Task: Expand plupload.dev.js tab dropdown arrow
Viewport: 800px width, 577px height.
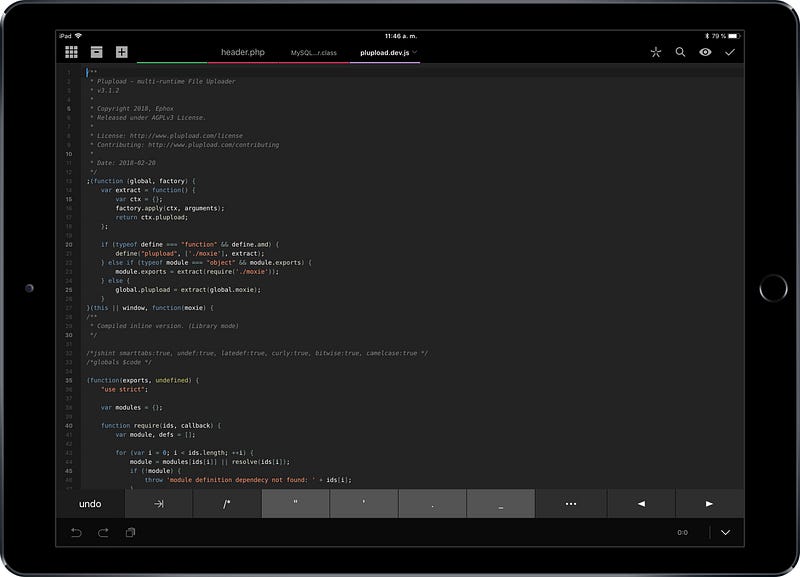Action: 415,52
